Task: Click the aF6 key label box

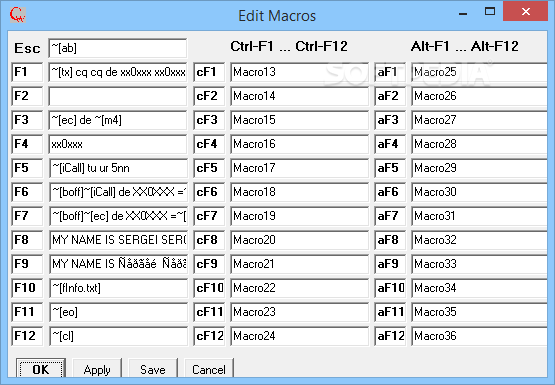Action: coord(390,192)
